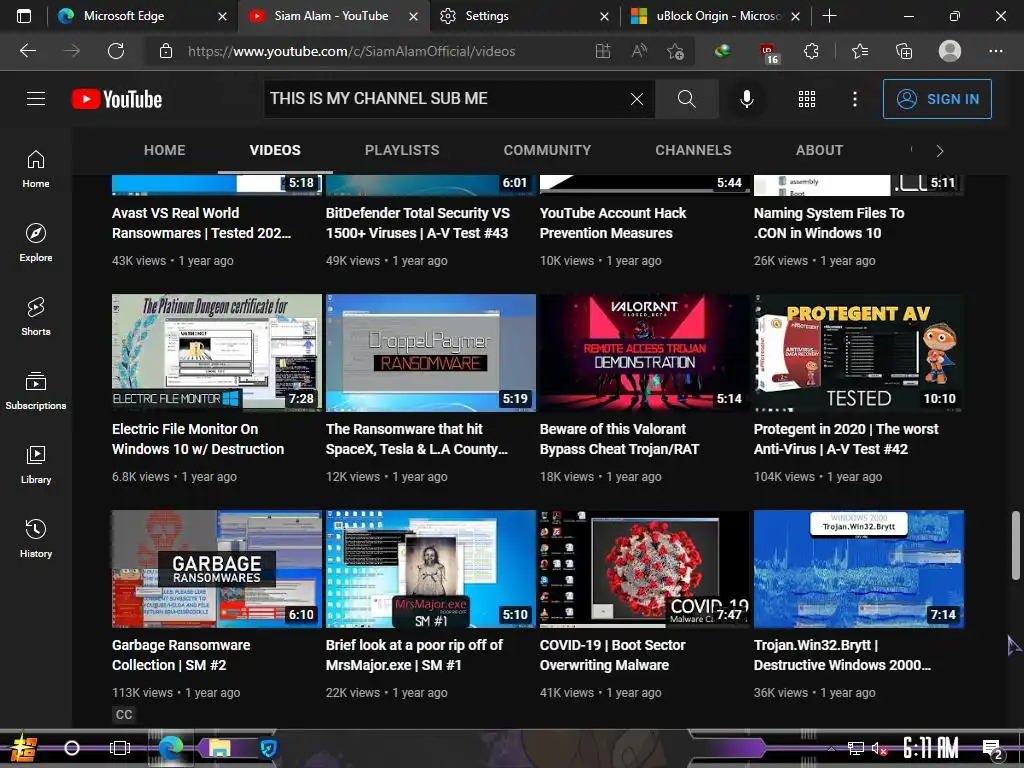Open Electric File Monitor video thumbnail
1024x768 pixels.
[x=217, y=353]
